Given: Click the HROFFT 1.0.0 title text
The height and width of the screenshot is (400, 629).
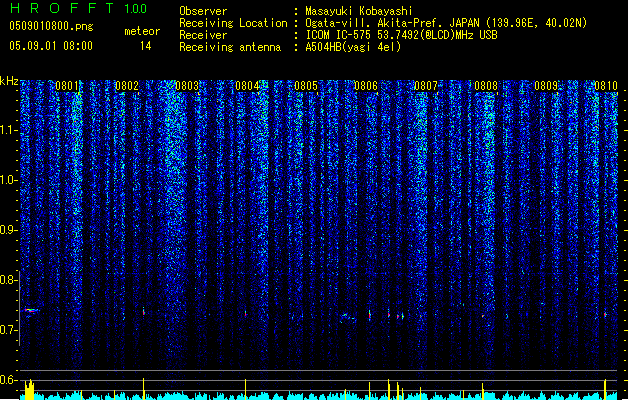Looking at the screenshot, I should [78, 8].
